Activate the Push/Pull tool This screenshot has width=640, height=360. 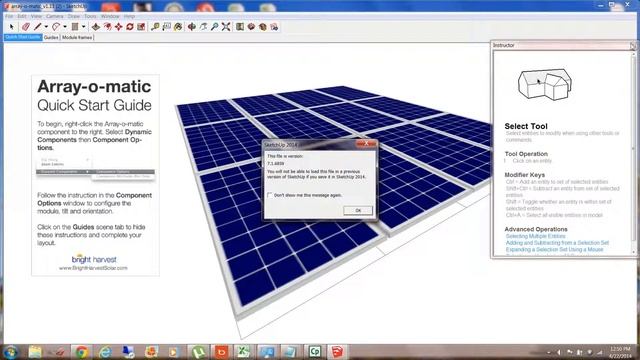point(96,27)
